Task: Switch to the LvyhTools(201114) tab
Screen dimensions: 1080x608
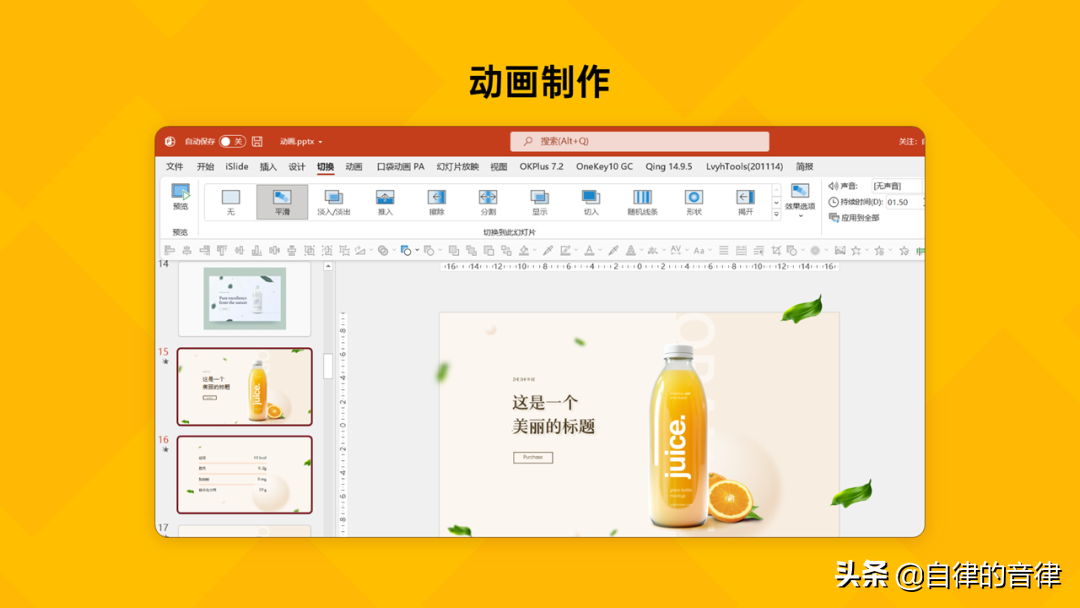Action: pyautogui.click(x=745, y=167)
